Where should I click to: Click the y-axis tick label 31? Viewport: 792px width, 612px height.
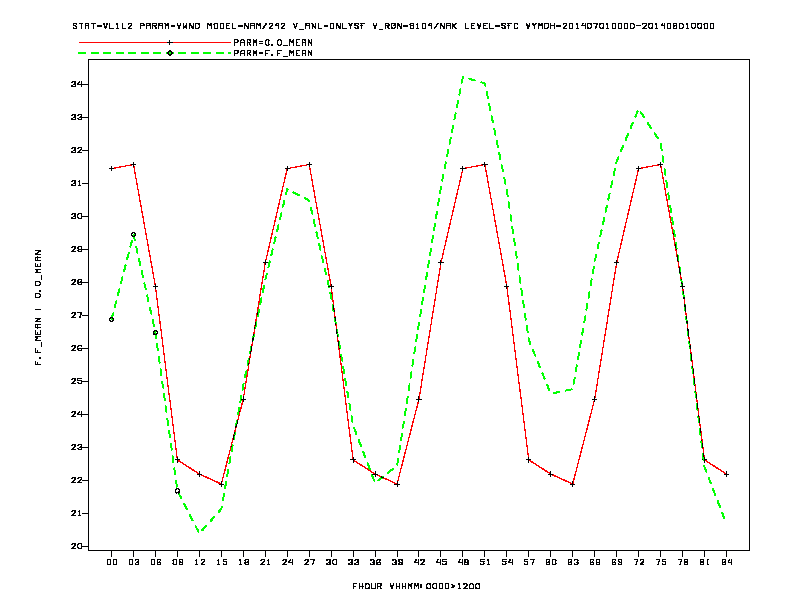(x=77, y=183)
